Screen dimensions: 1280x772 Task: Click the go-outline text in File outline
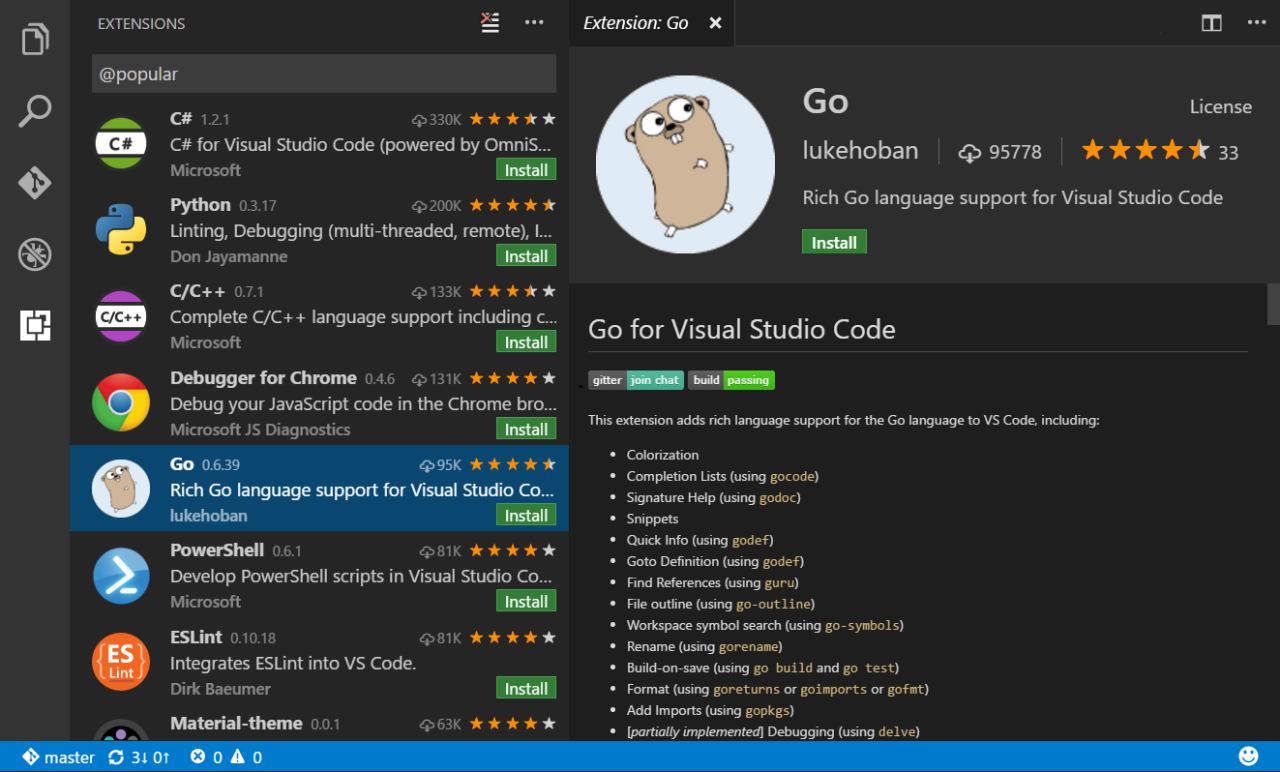773,604
